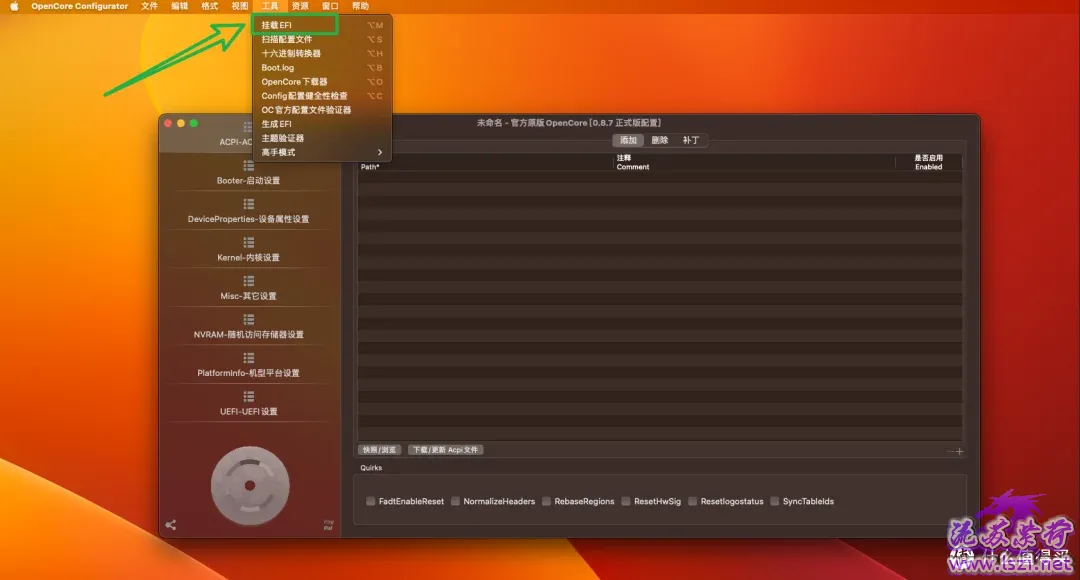The height and width of the screenshot is (580, 1080).
Task: Choose 挂载EFI from the 工具 menu
Action: click(x=322, y=25)
